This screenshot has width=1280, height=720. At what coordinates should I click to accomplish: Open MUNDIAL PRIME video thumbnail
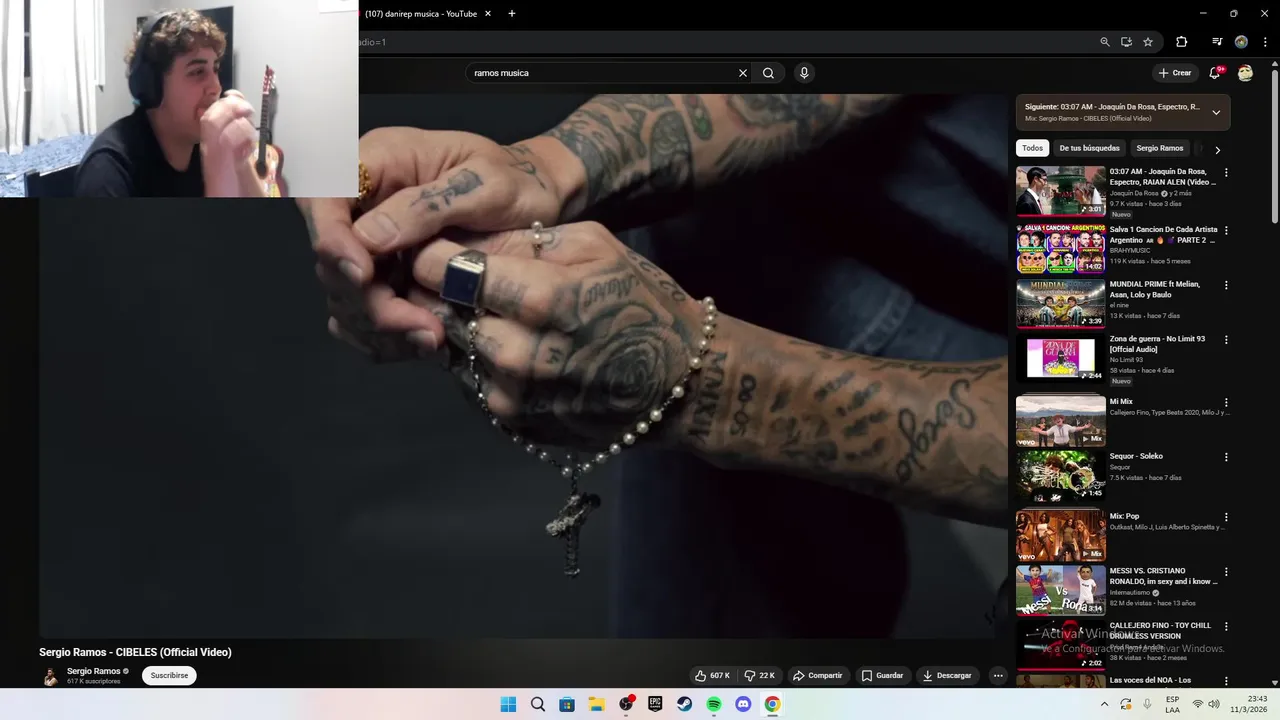[1060, 303]
